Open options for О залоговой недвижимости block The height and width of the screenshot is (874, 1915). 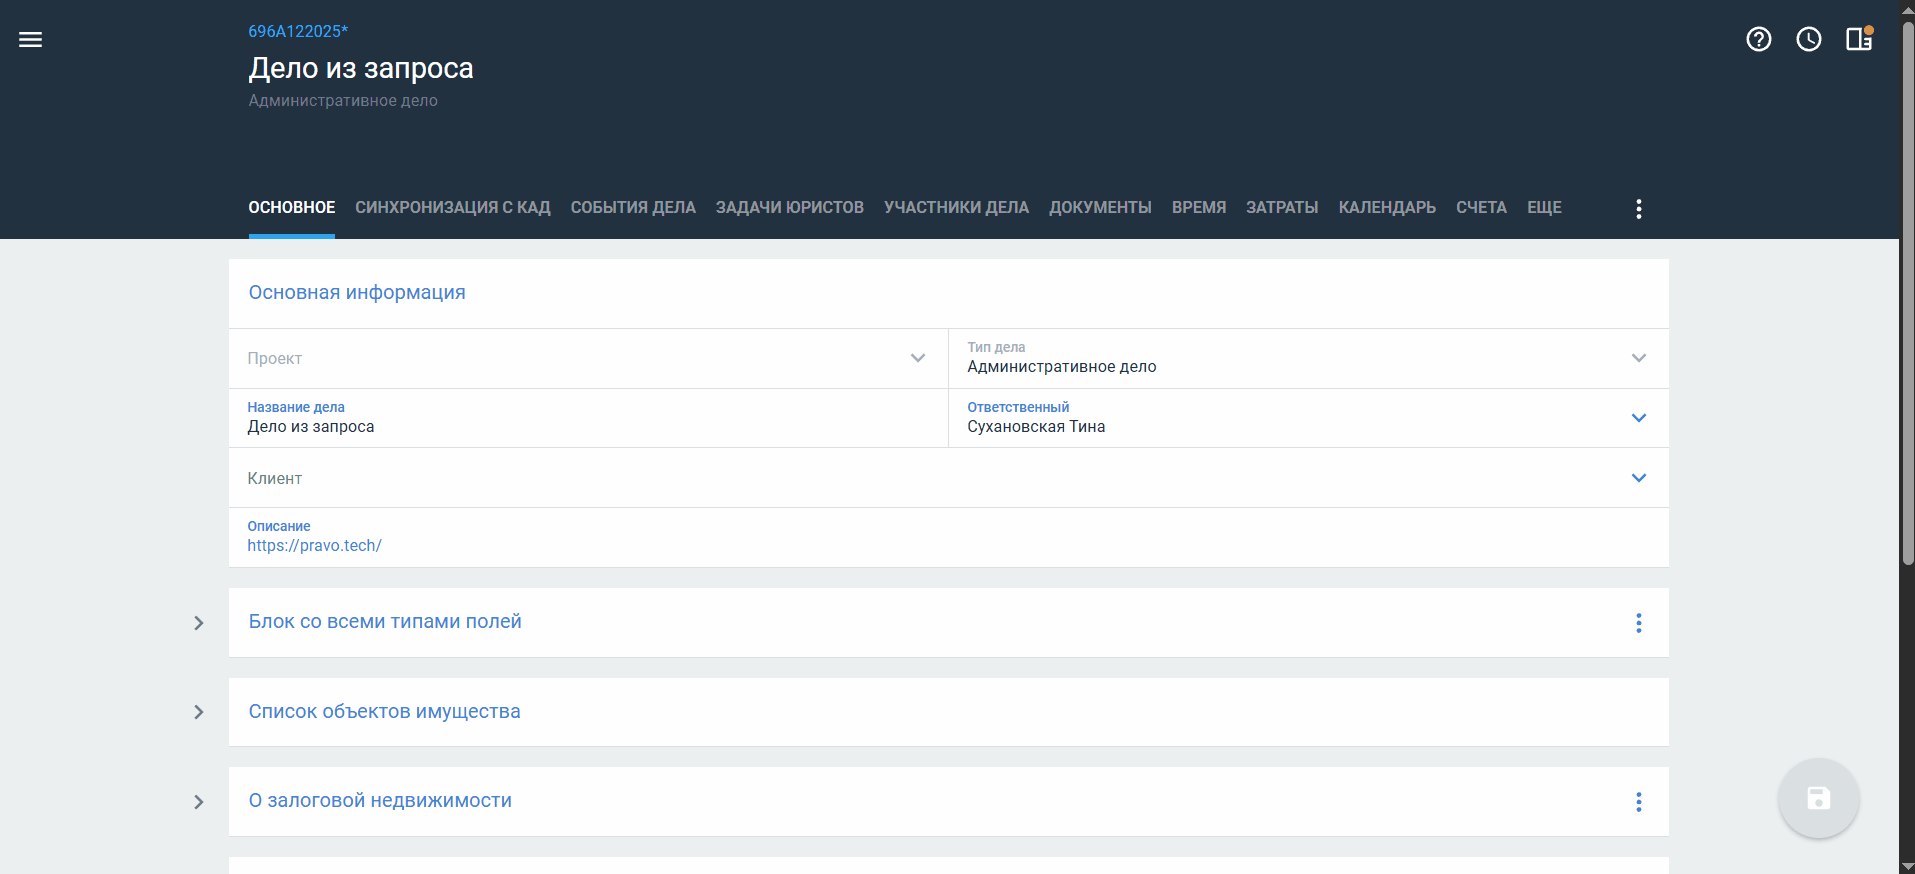[x=1638, y=802]
